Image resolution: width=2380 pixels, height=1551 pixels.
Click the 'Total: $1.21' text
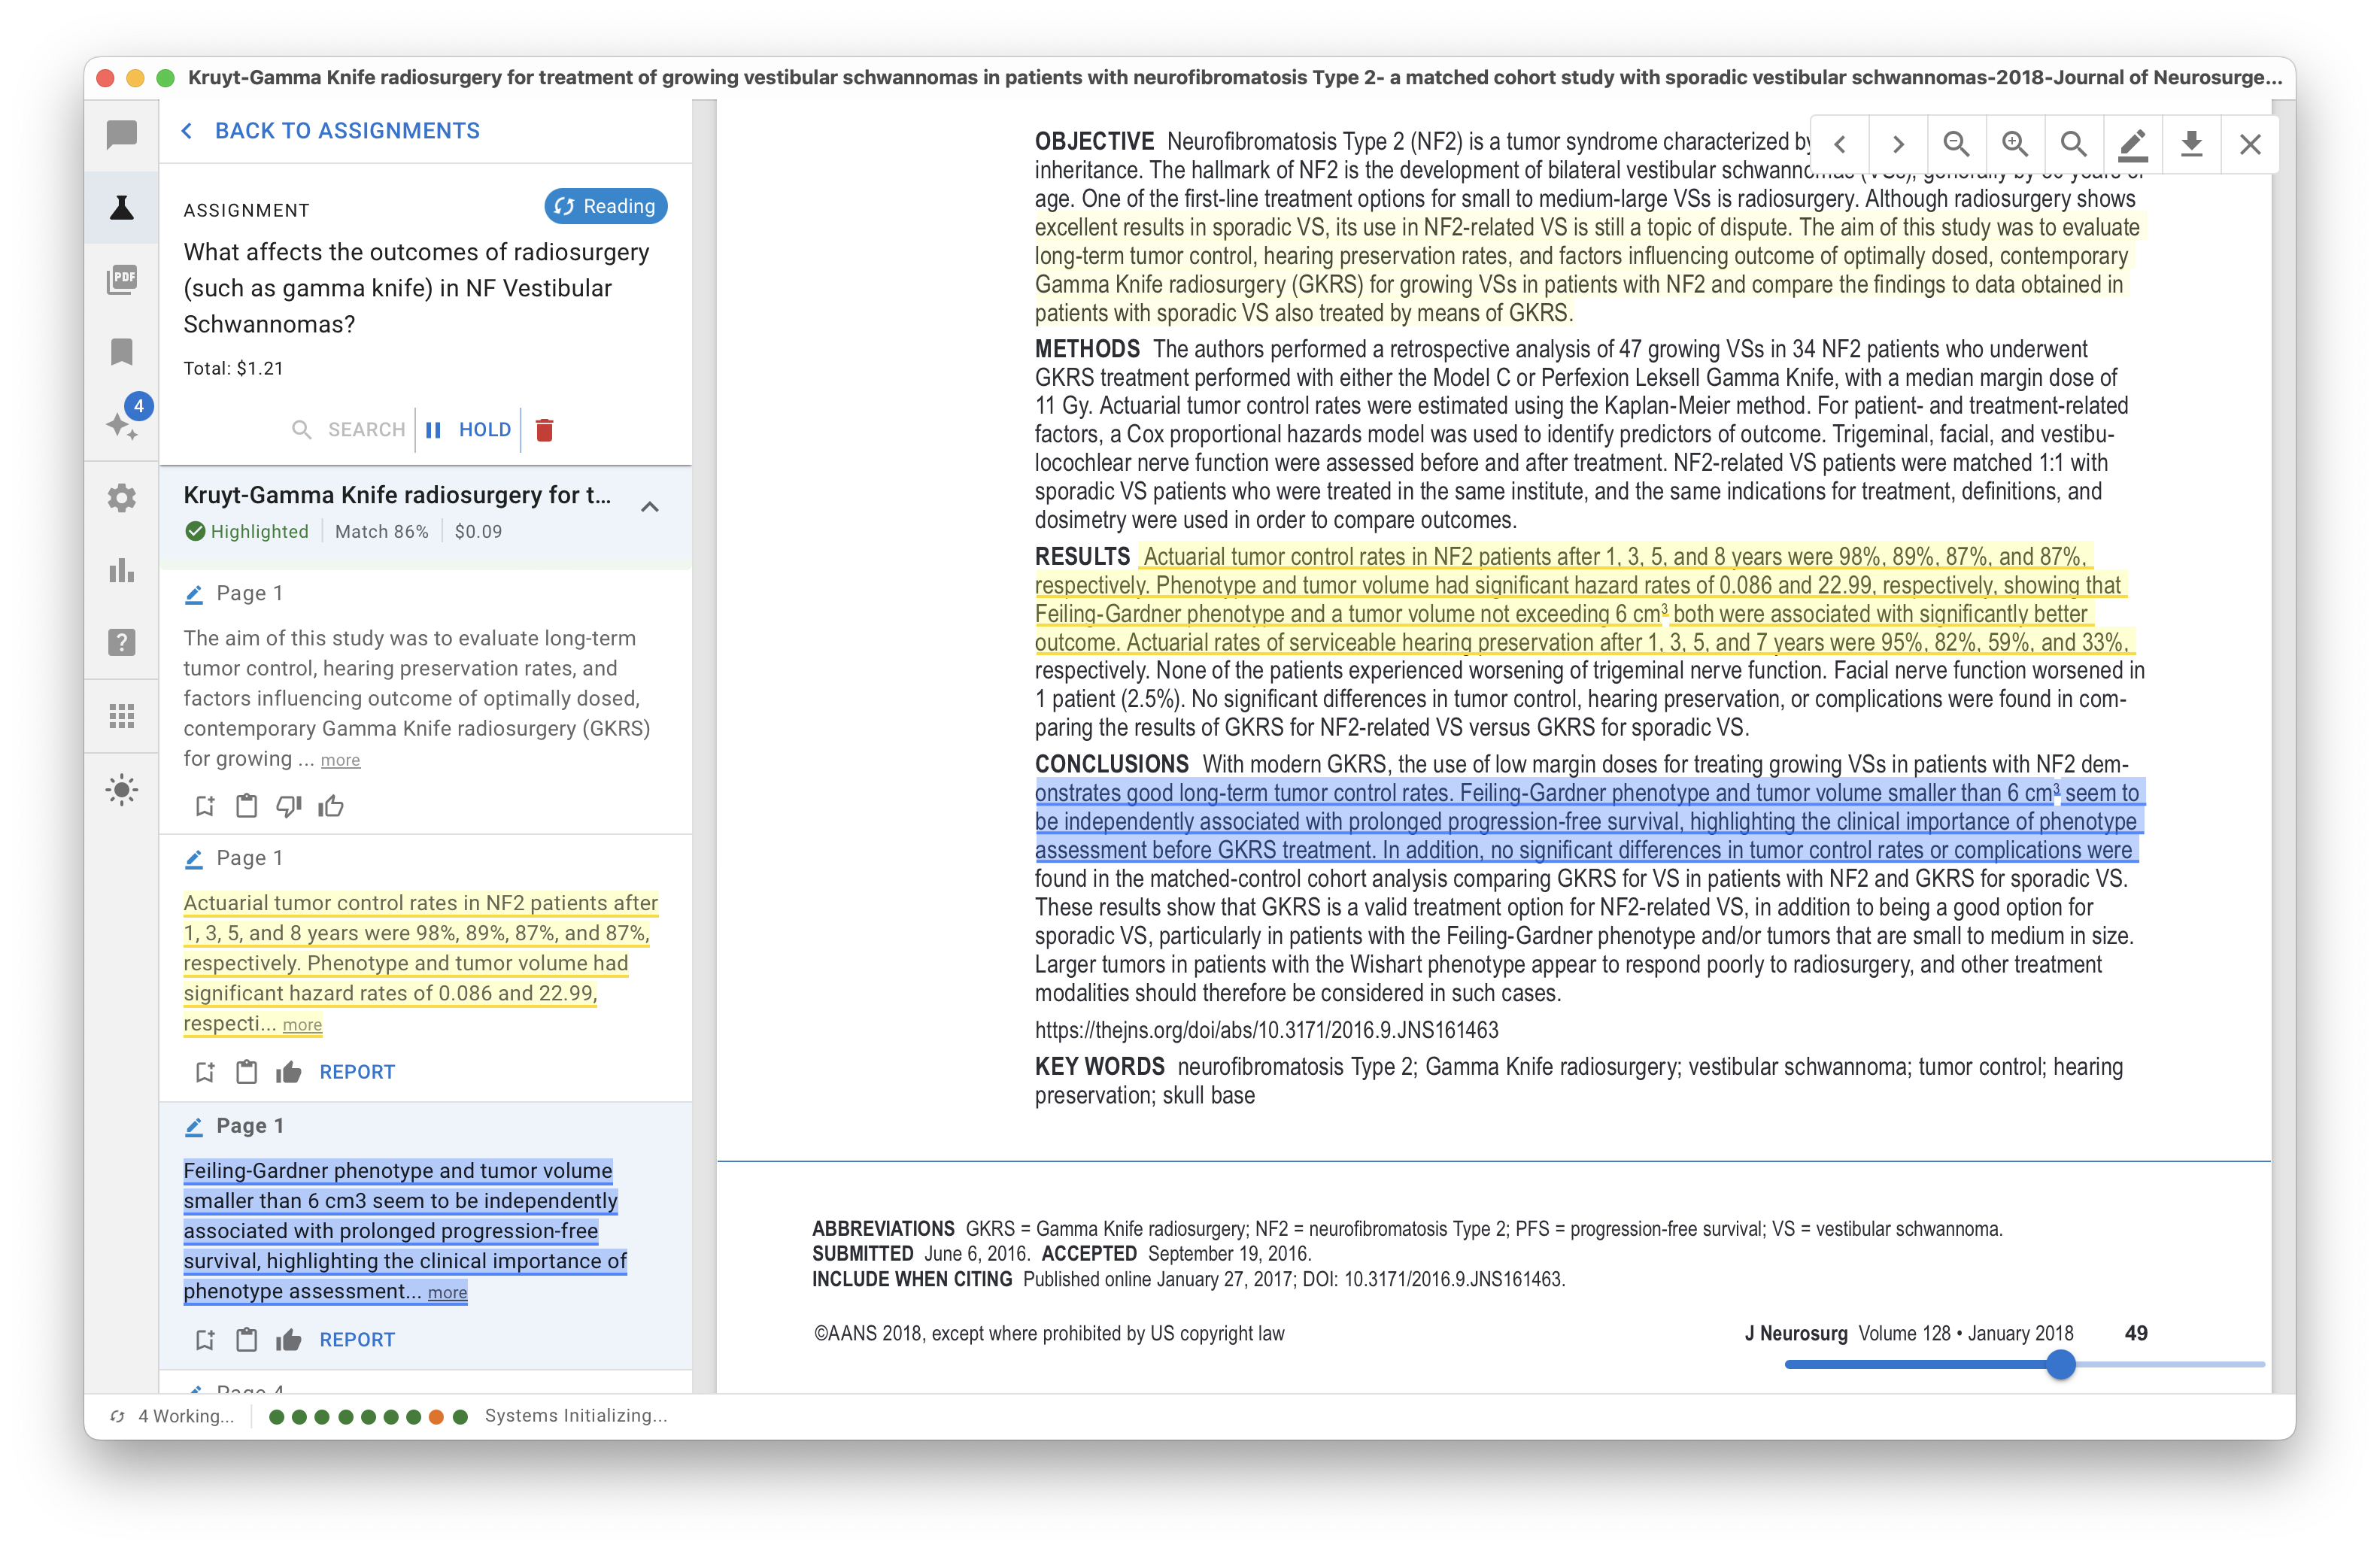[x=233, y=368]
